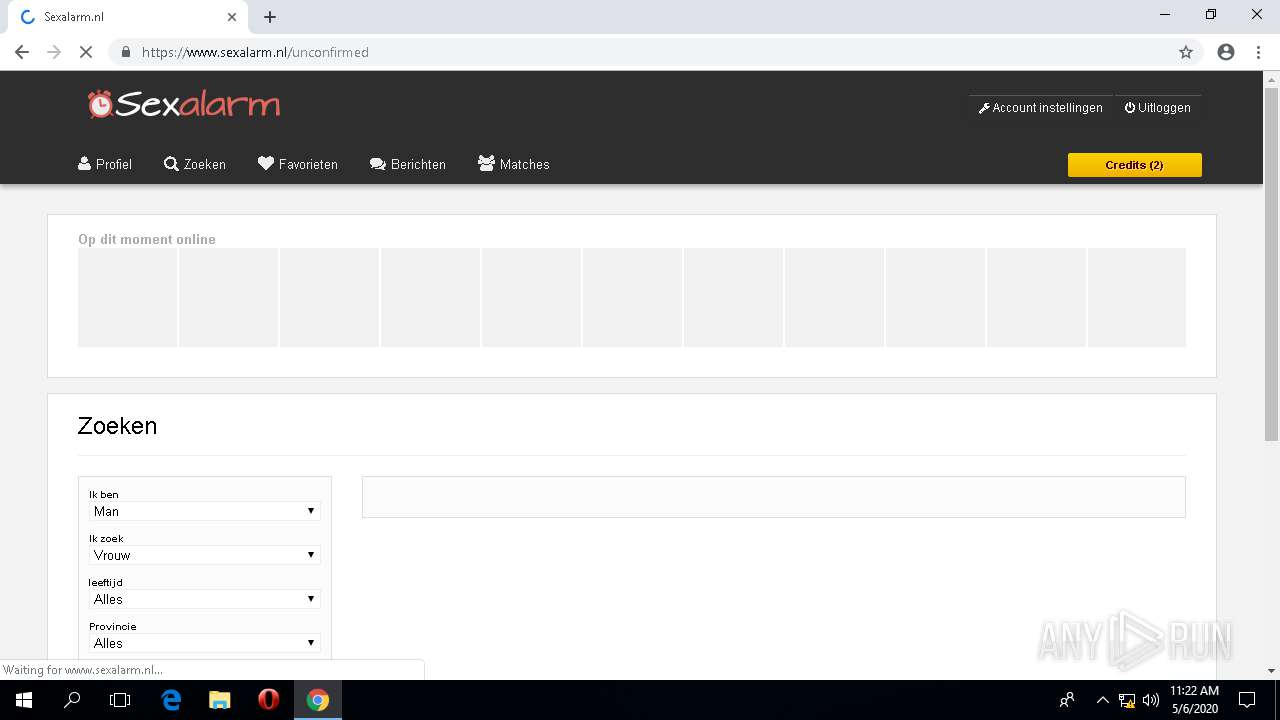
Task: Open the volume control in system tray
Action: tap(1151, 700)
